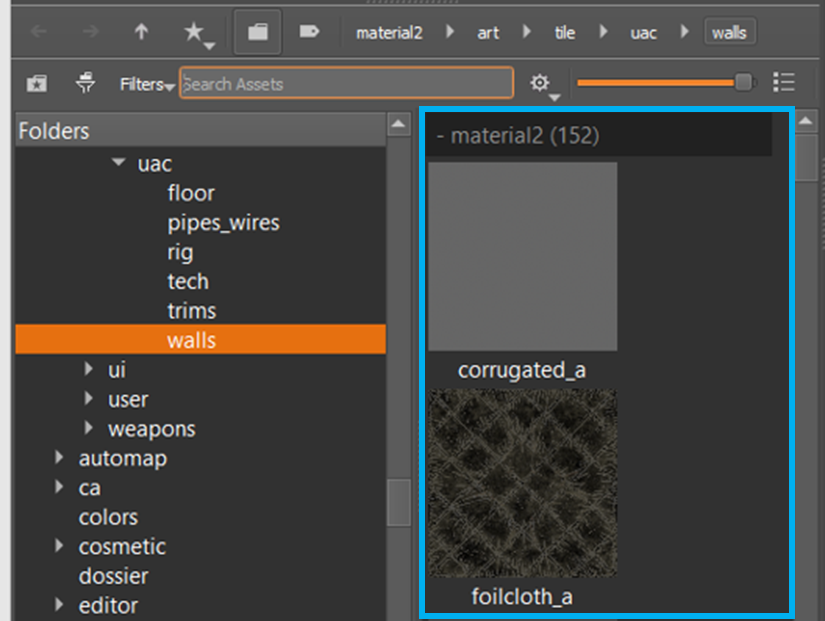Click the tag label icon
Screen dimensions: 825x621
[309, 32]
